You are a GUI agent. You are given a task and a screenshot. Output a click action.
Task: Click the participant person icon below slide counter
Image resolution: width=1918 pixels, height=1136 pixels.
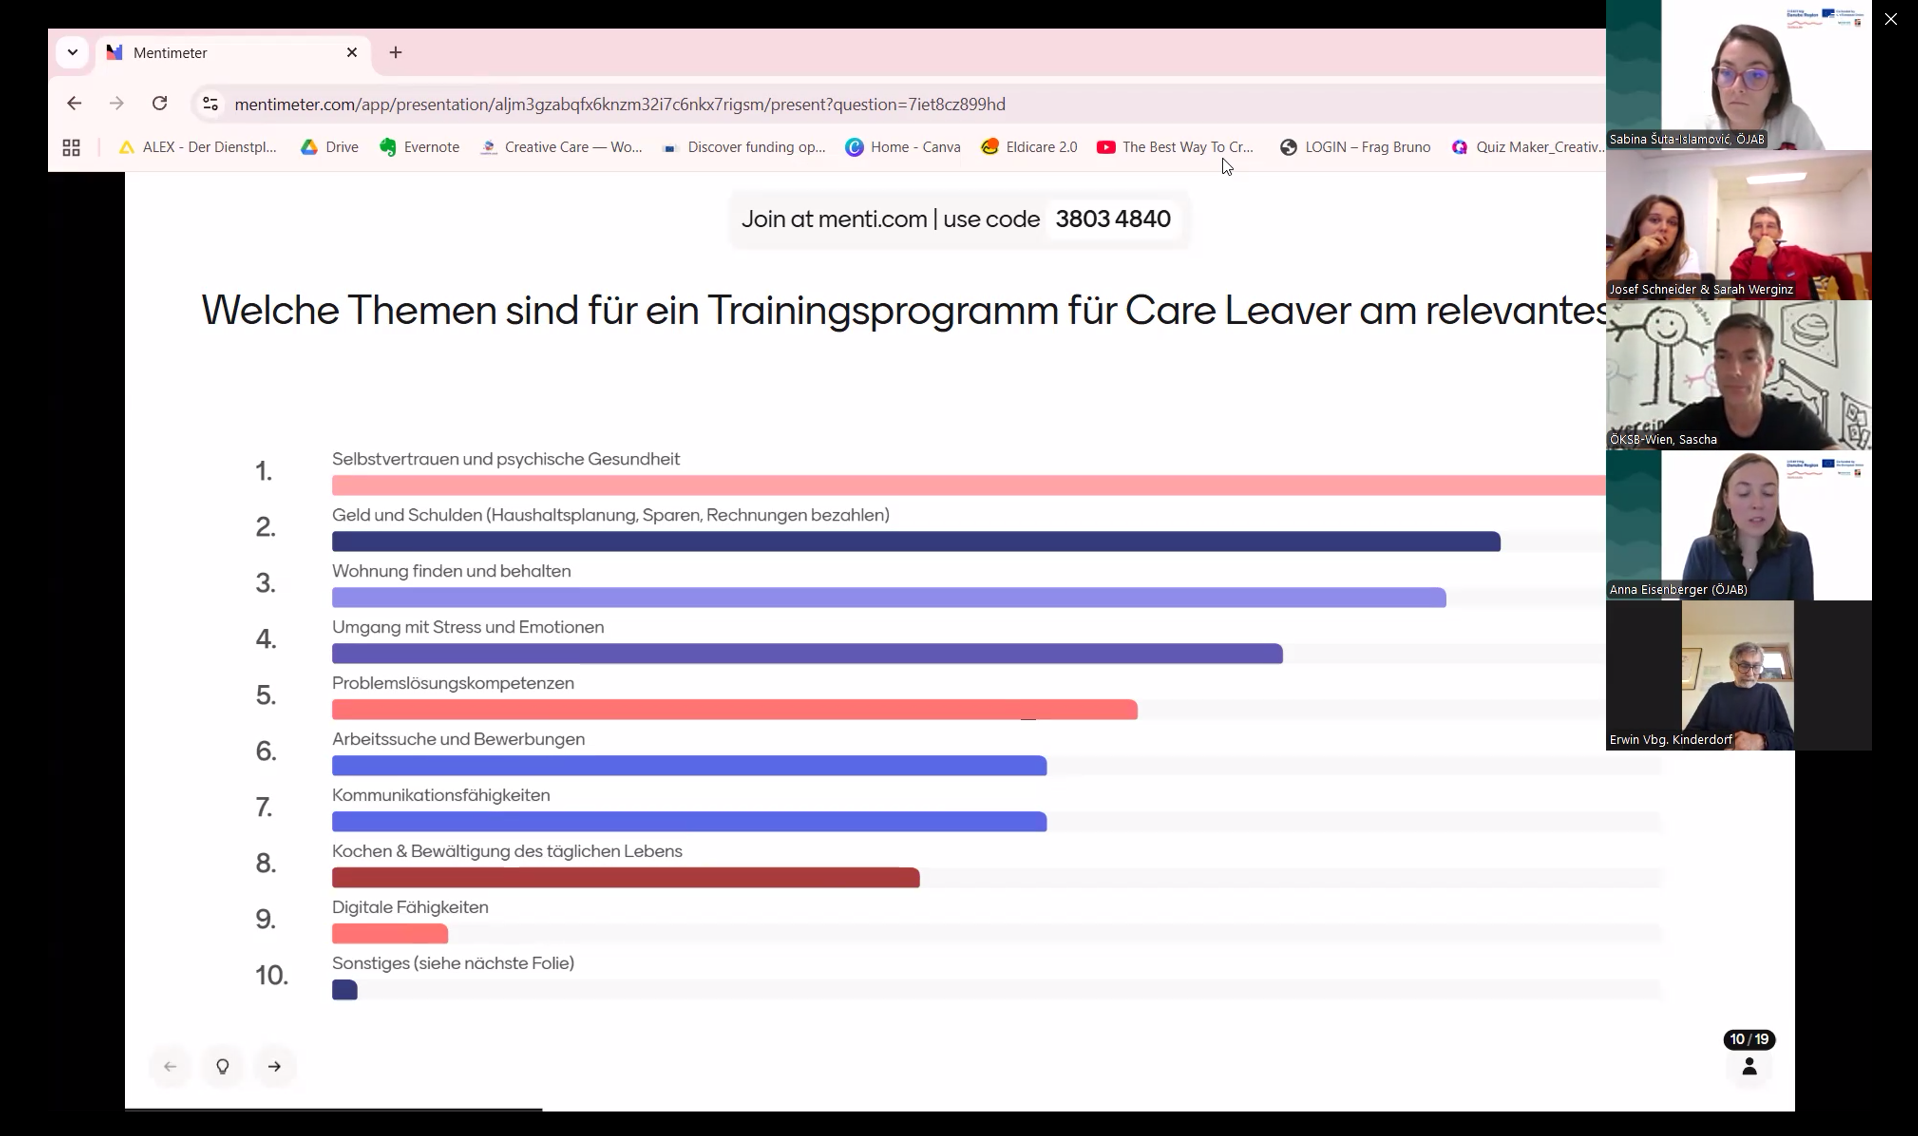click(x=1748, y=1067)
